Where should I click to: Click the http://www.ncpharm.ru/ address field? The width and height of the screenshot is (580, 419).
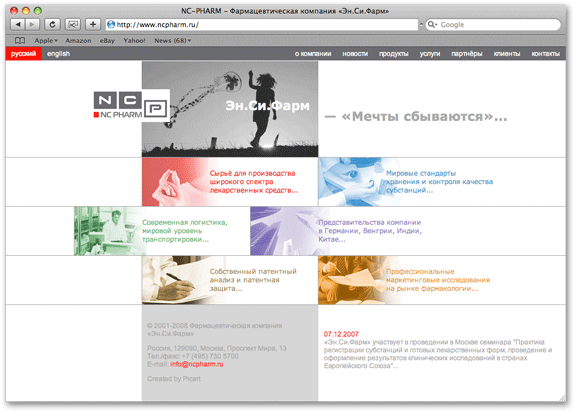pyautogui.click(x=262, y=25)
